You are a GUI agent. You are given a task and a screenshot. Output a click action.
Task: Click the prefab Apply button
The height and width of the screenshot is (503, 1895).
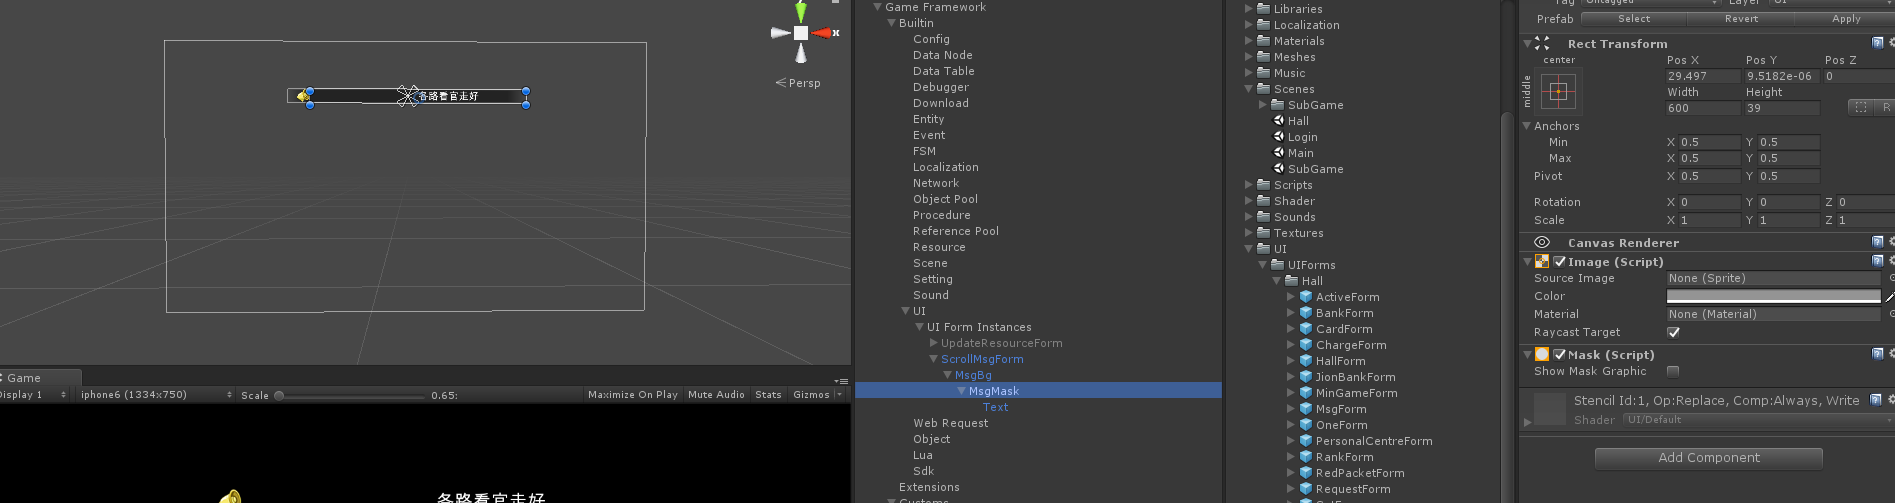pos(1845,19)
